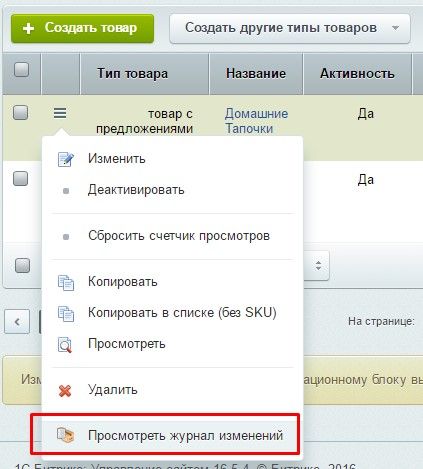Toggle the select-all checkbox in header

[x=21, y=70]
